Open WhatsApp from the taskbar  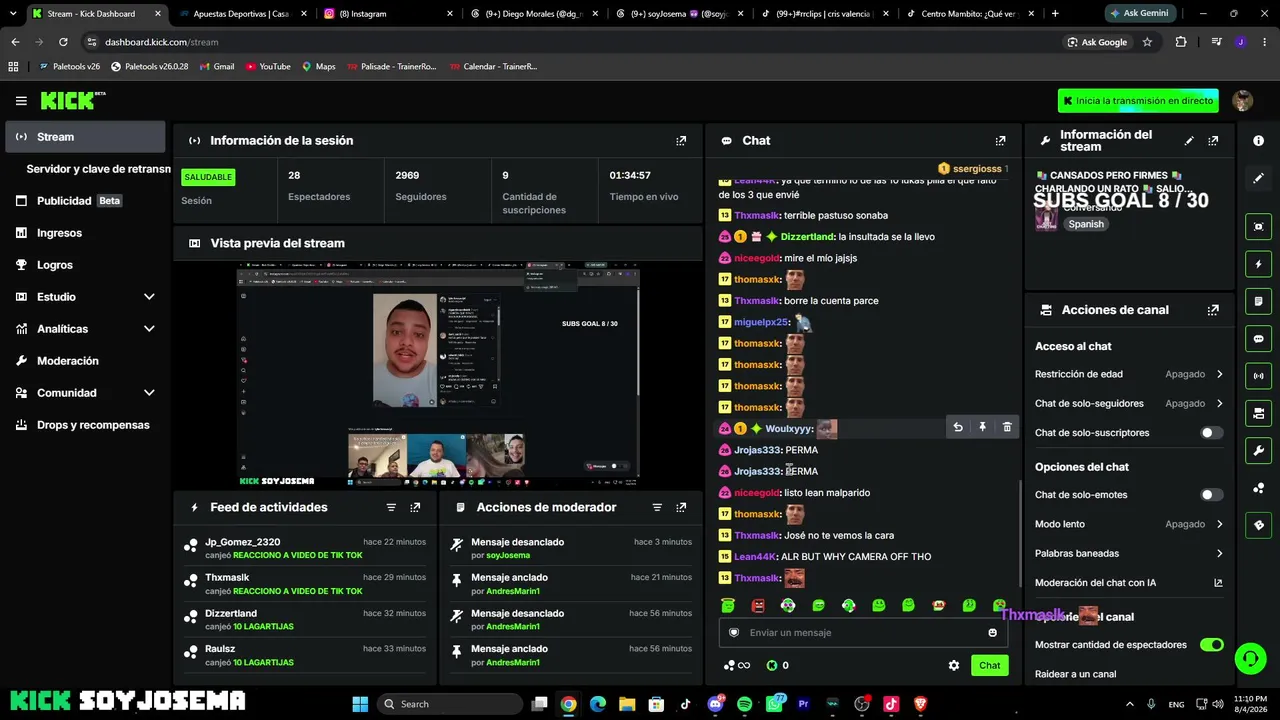(x=774, y=704)
